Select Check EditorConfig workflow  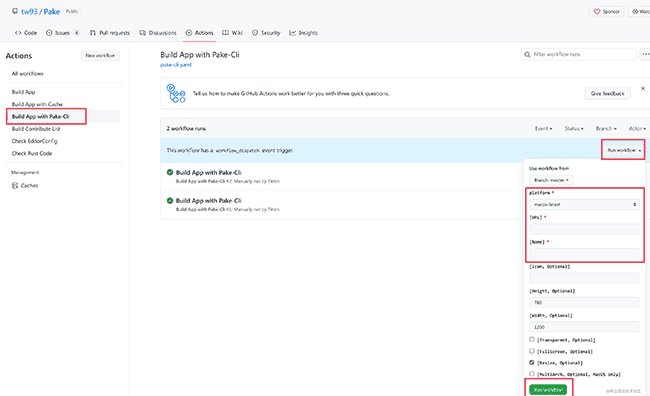click(x=35, y=141)
